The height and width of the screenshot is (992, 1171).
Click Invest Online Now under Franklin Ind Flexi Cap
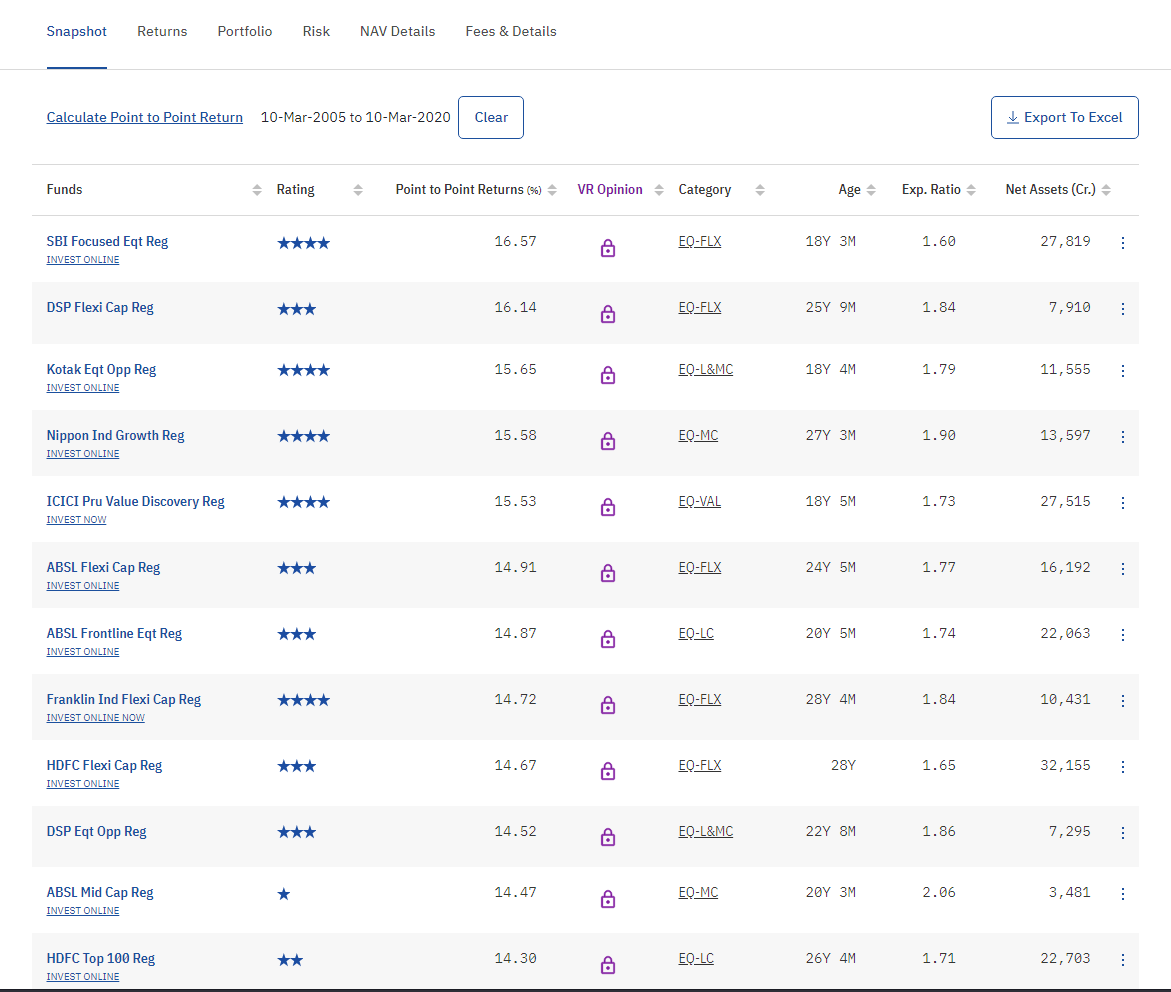pyautogui.click(x=96, y=718)
